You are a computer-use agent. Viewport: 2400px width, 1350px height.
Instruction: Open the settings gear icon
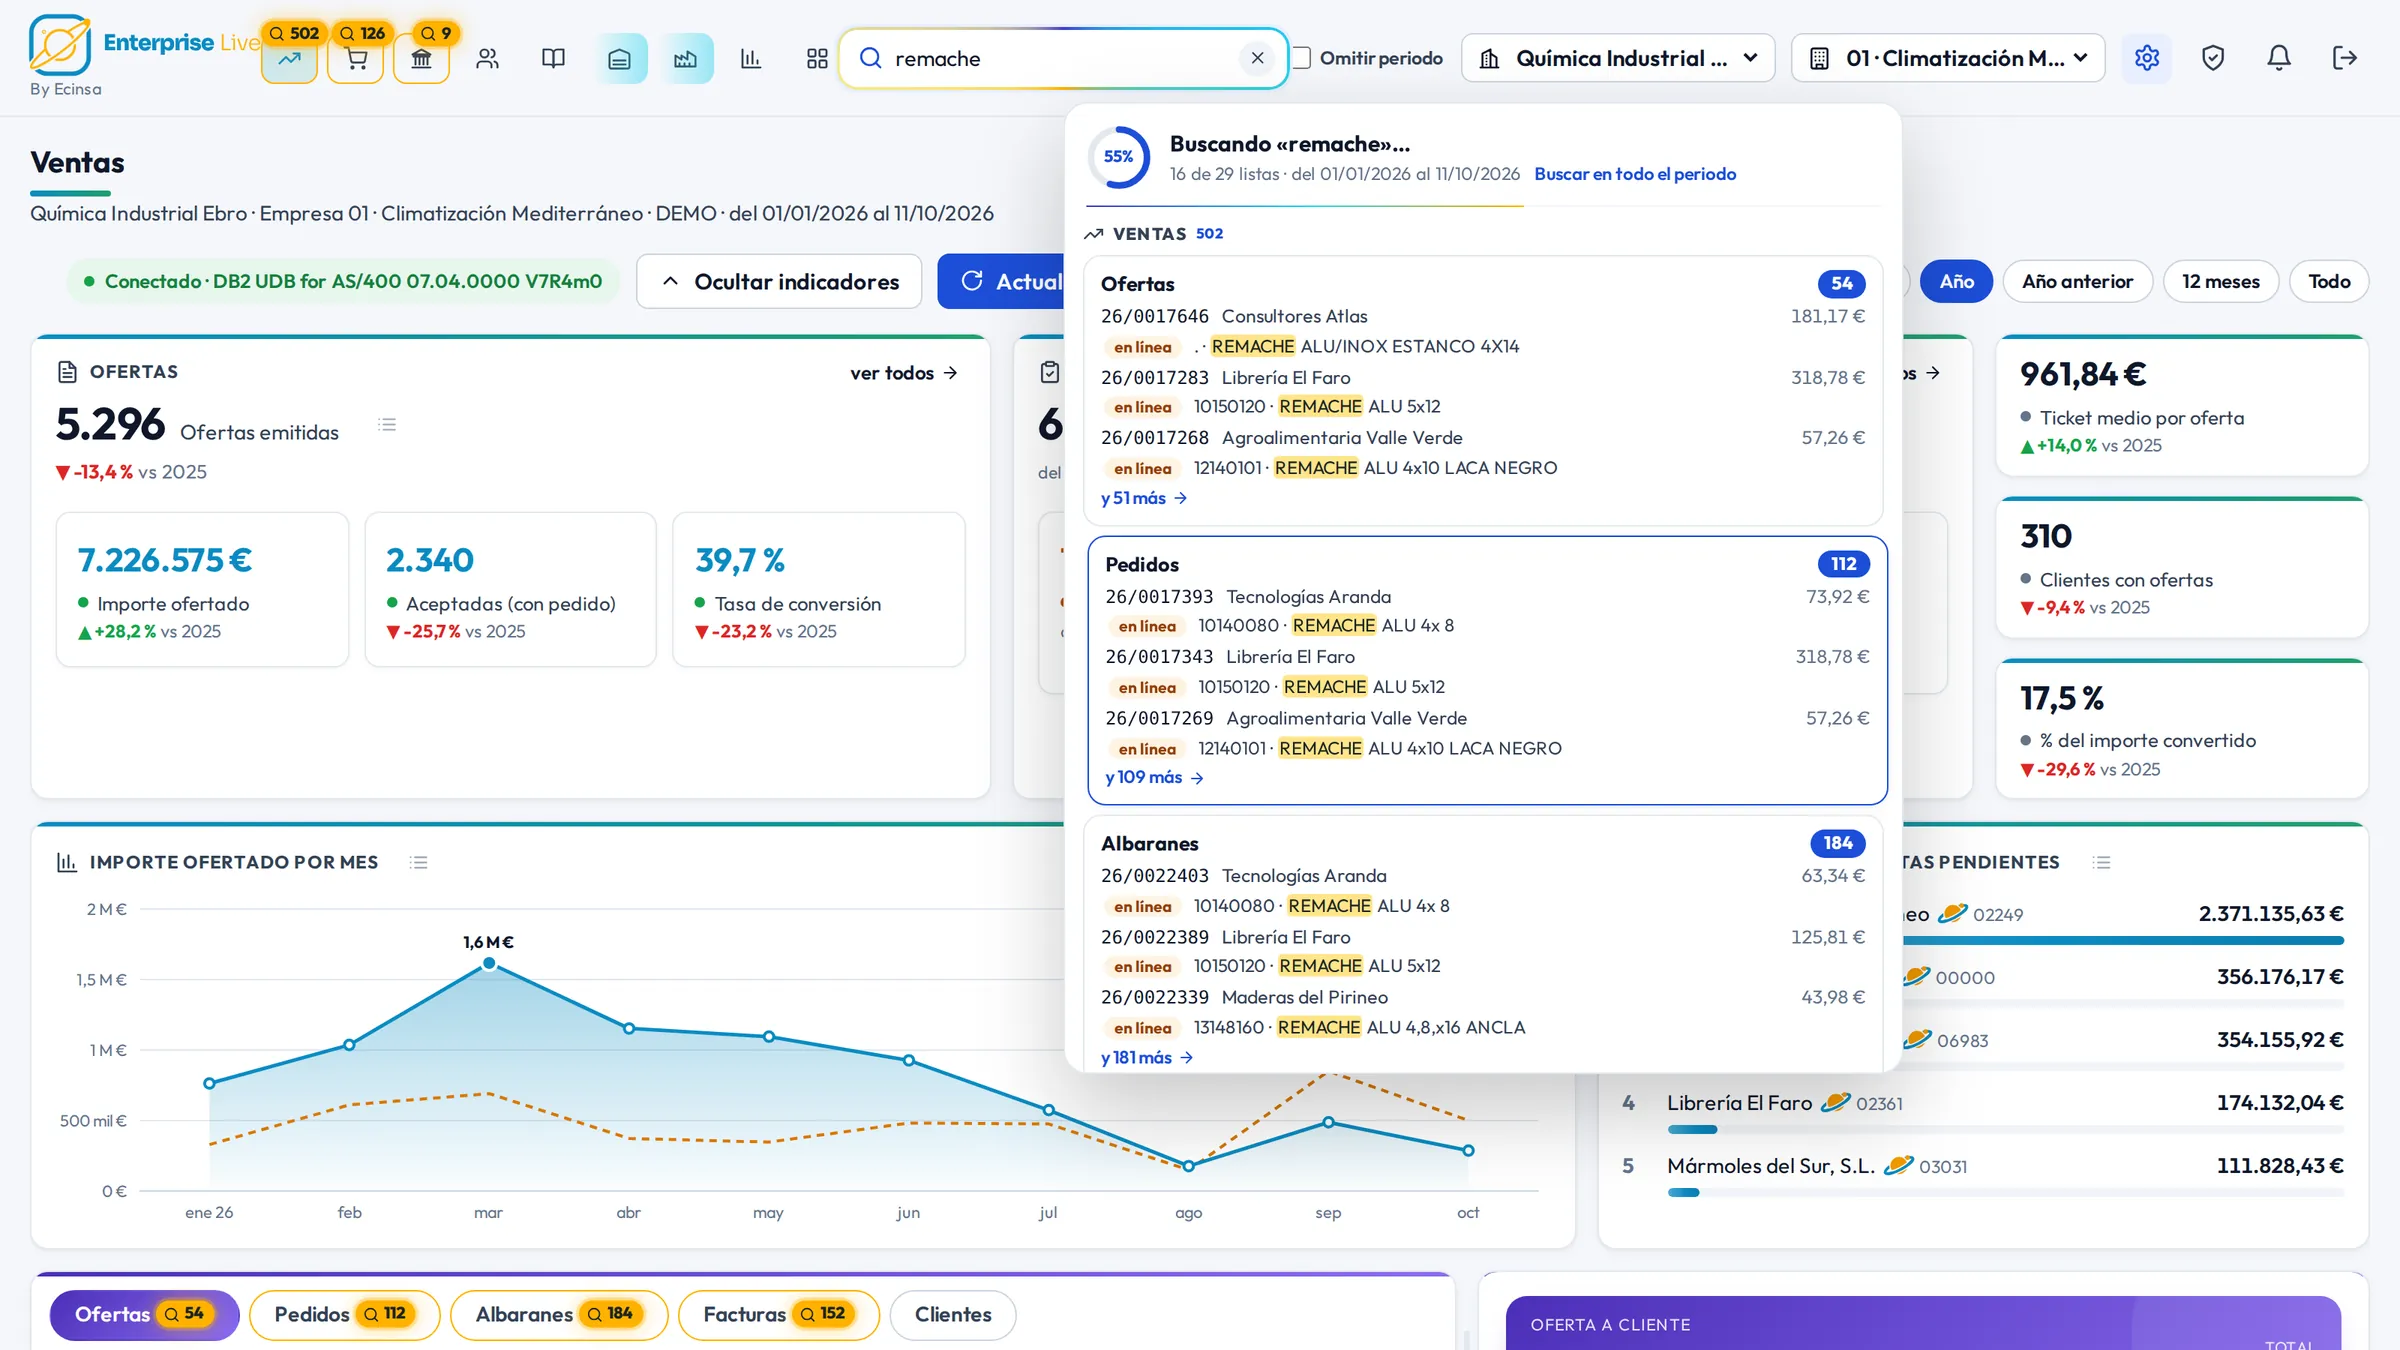click(2146, 58)
